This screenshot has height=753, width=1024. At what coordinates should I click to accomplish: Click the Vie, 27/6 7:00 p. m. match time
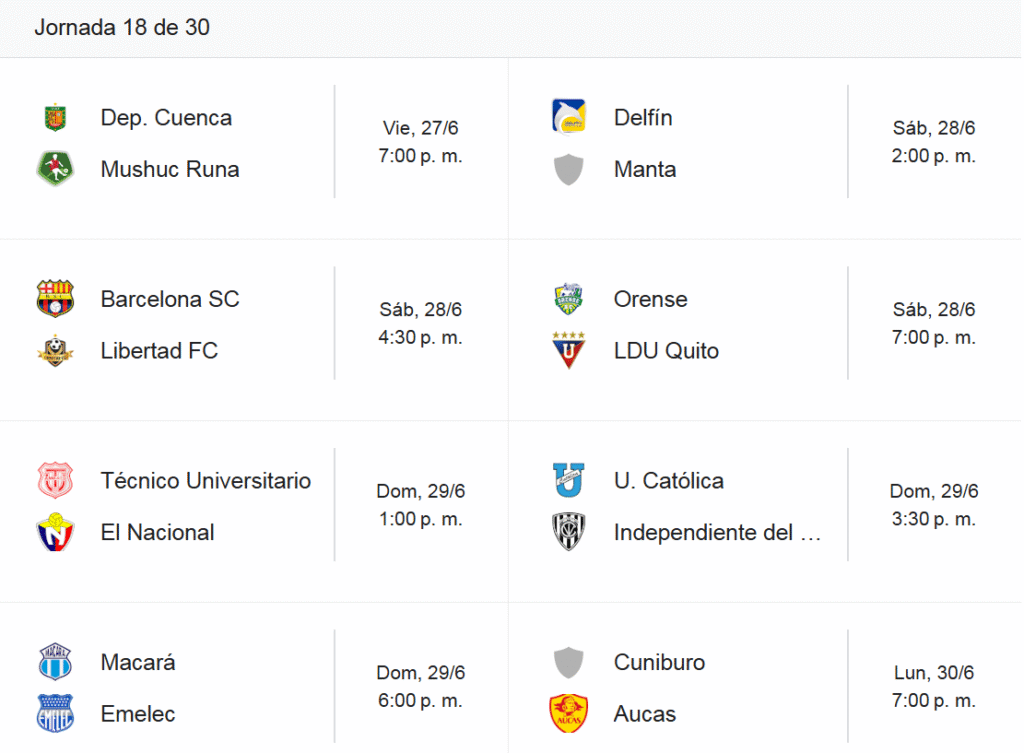(421, 142)
